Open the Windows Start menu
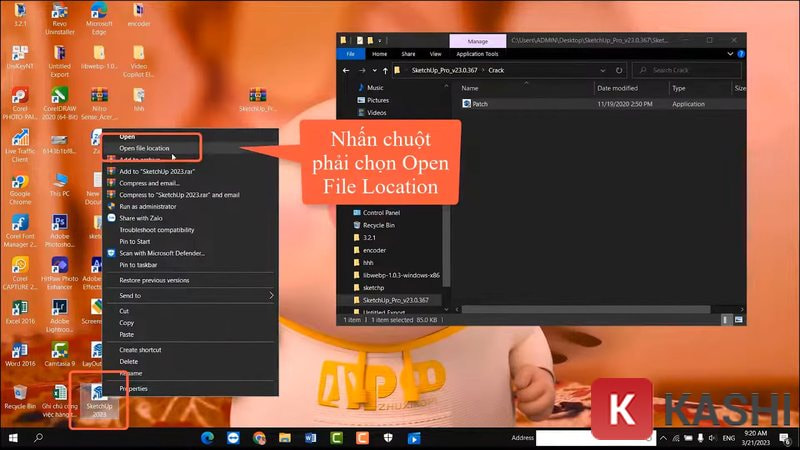Screen dimensions: 800x450 pos(13,438)
